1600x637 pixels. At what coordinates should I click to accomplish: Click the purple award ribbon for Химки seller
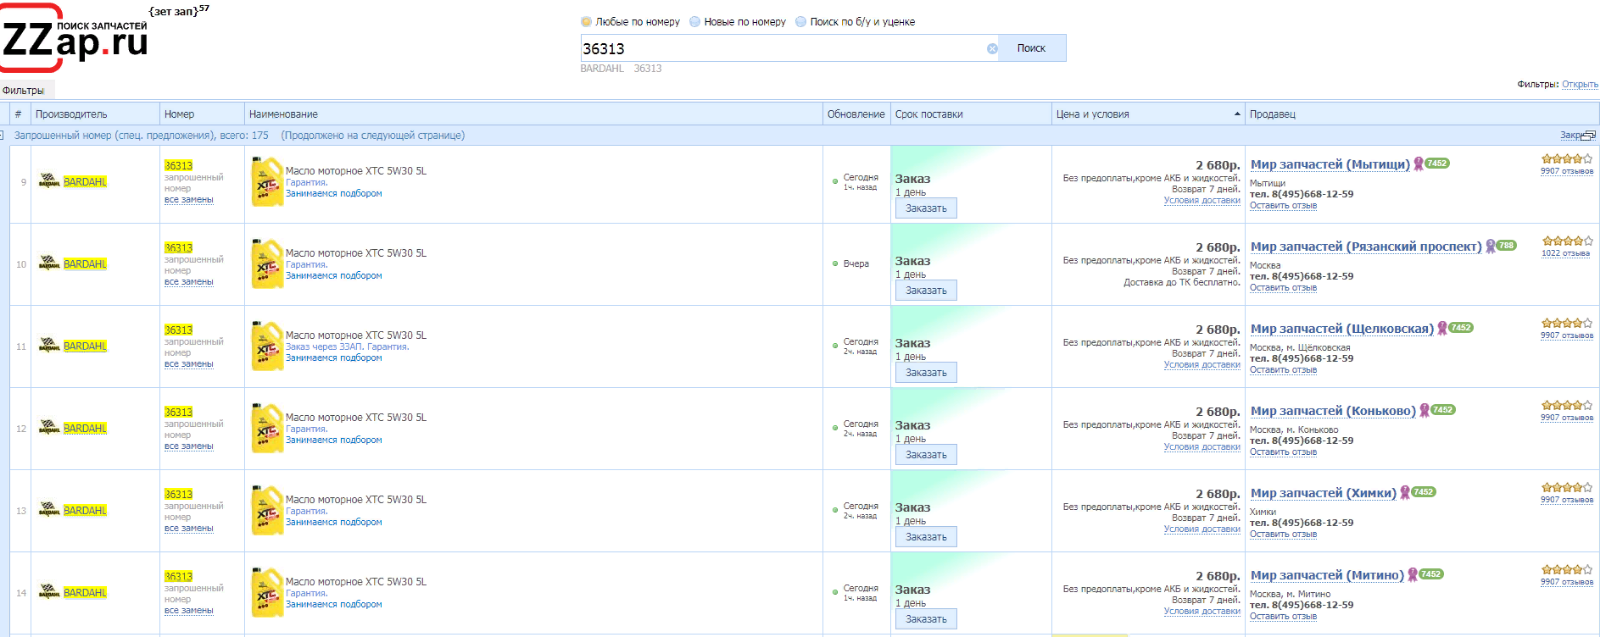click(1405, 492)
